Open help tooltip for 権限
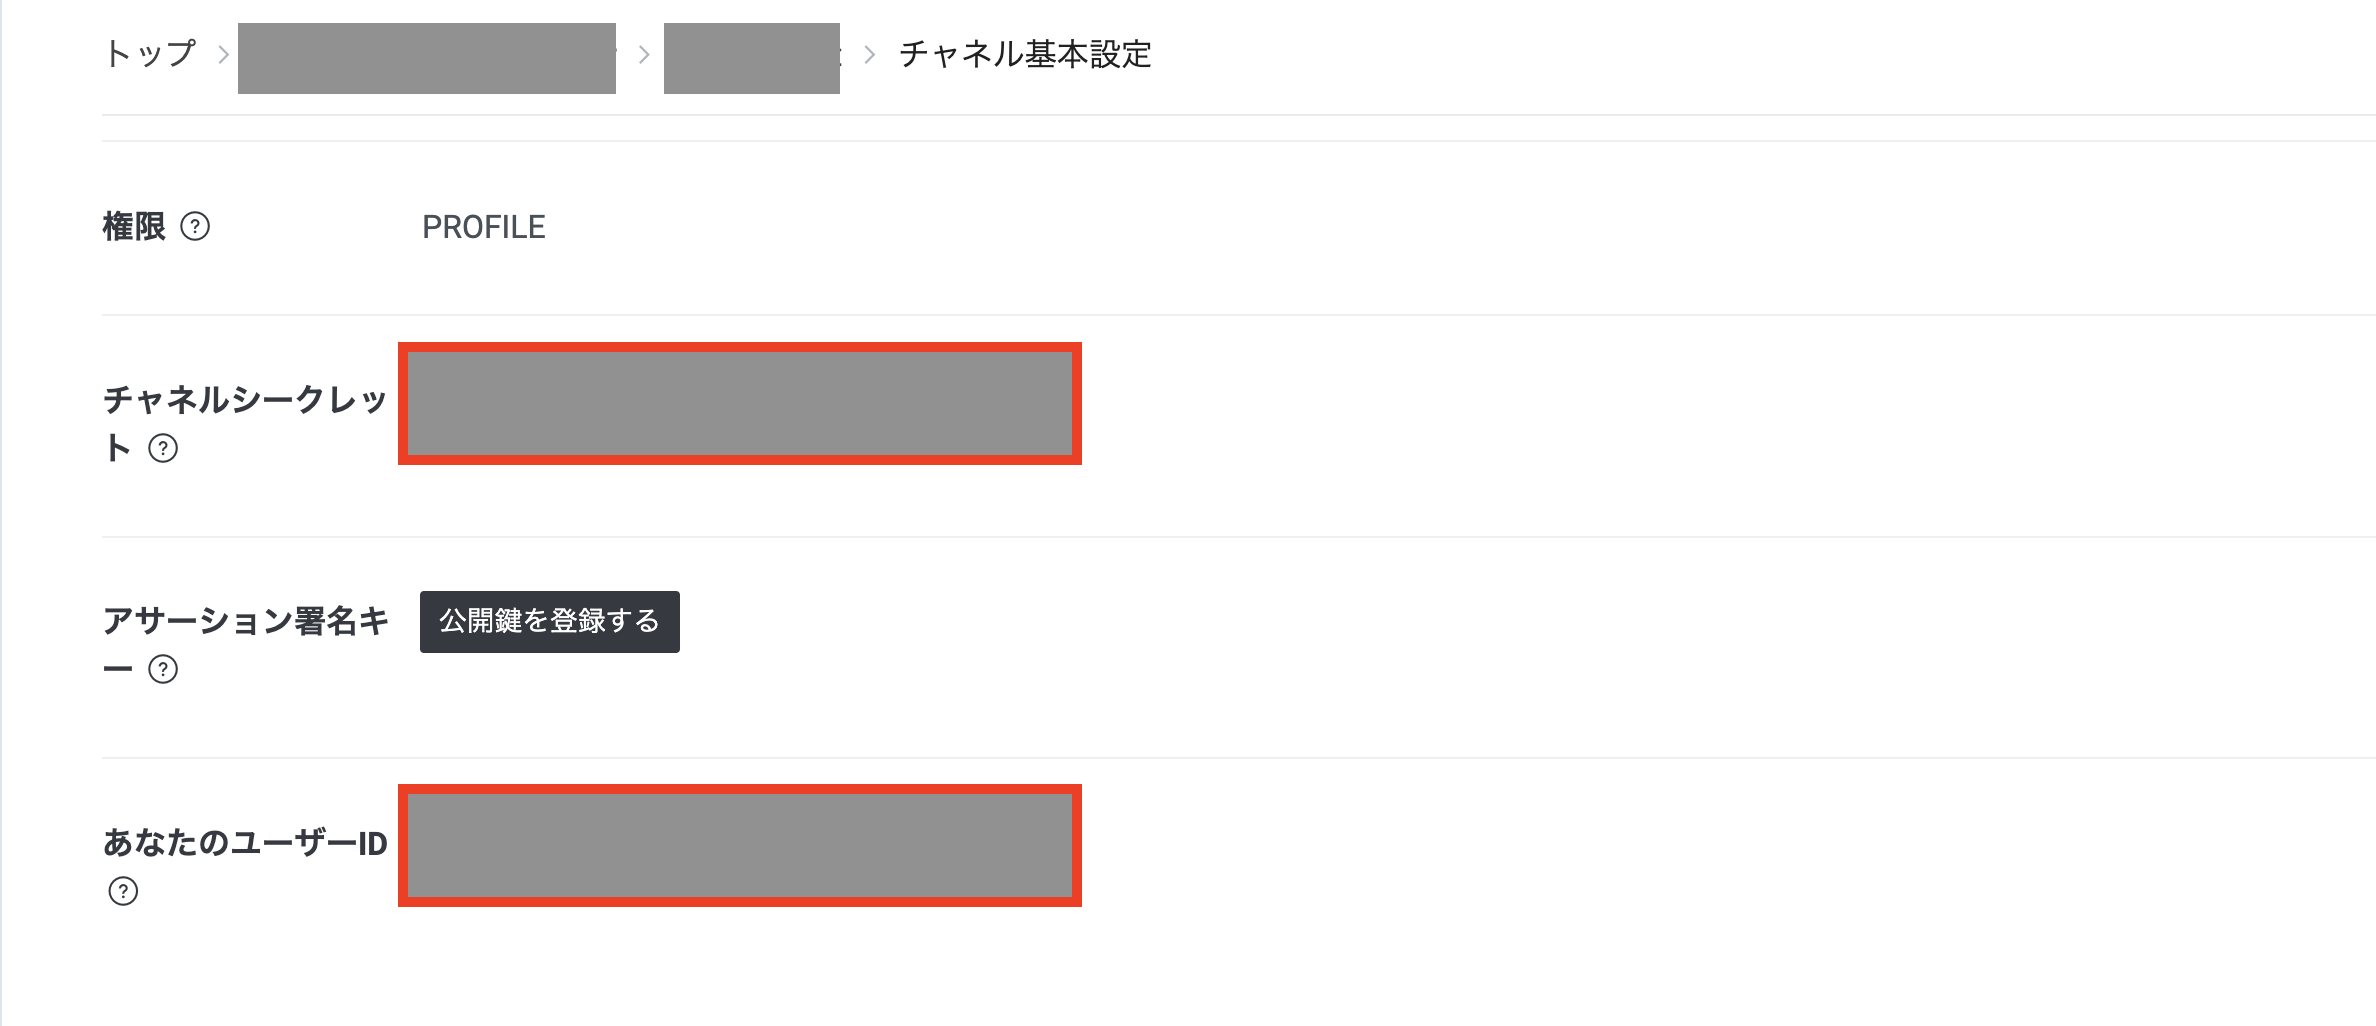 coord(196,228)
